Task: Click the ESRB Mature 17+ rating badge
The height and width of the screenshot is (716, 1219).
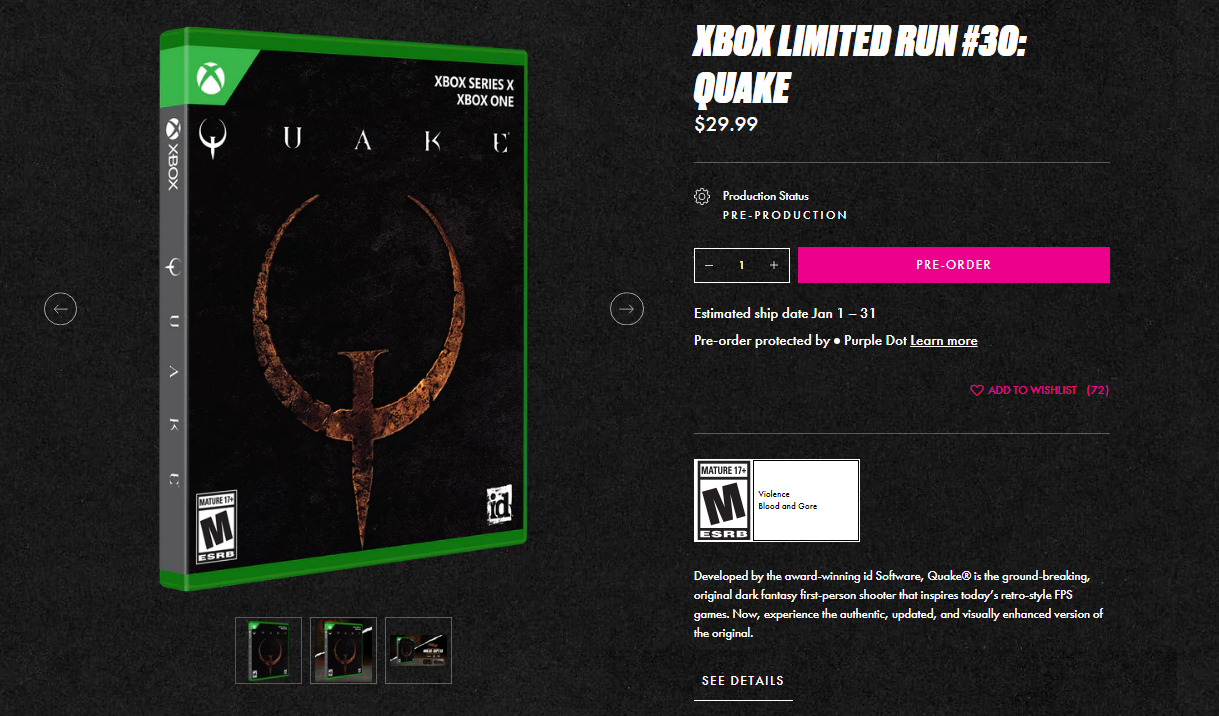Action: [723, 500]
